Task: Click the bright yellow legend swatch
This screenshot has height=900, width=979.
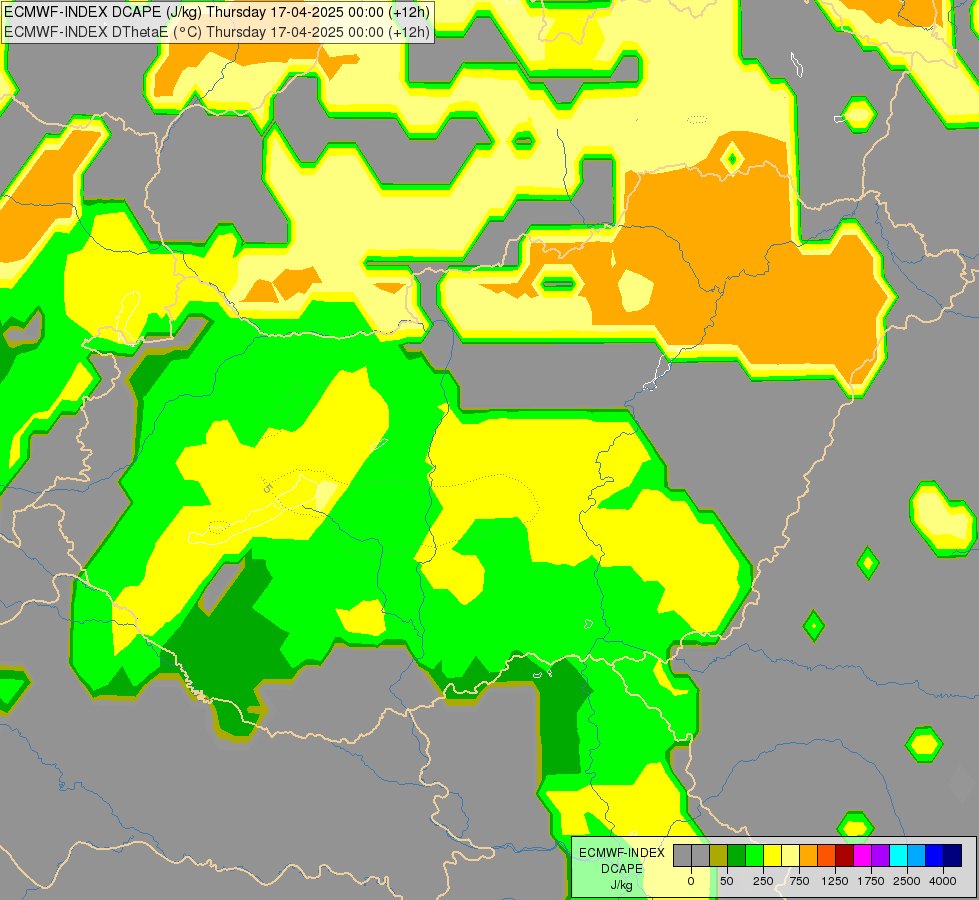Action: click(772, 855)
